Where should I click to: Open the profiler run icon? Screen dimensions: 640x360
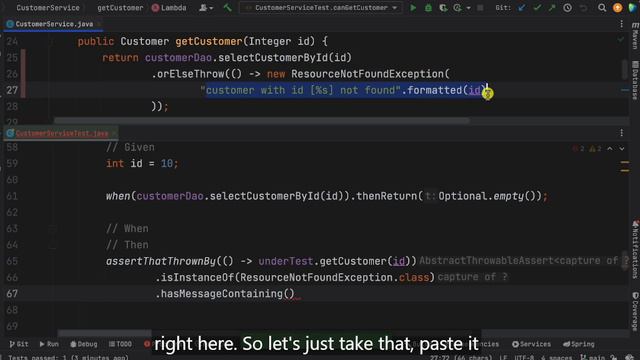[x=458, y=8]
